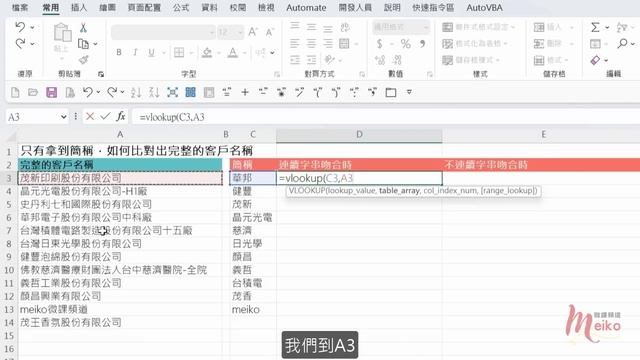640x360 pixels.
Task: Switch to the 資料 ribbon tab
Action: 209,7
